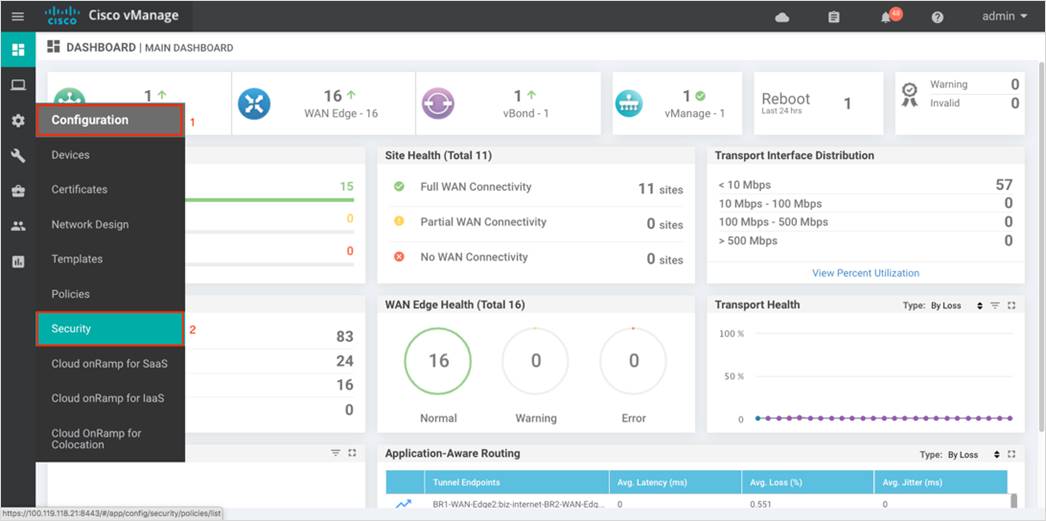Click the red no connectivity status icon
This screenshot has width=1046, height=521.
pyautogui.click(x=399, y=257)
